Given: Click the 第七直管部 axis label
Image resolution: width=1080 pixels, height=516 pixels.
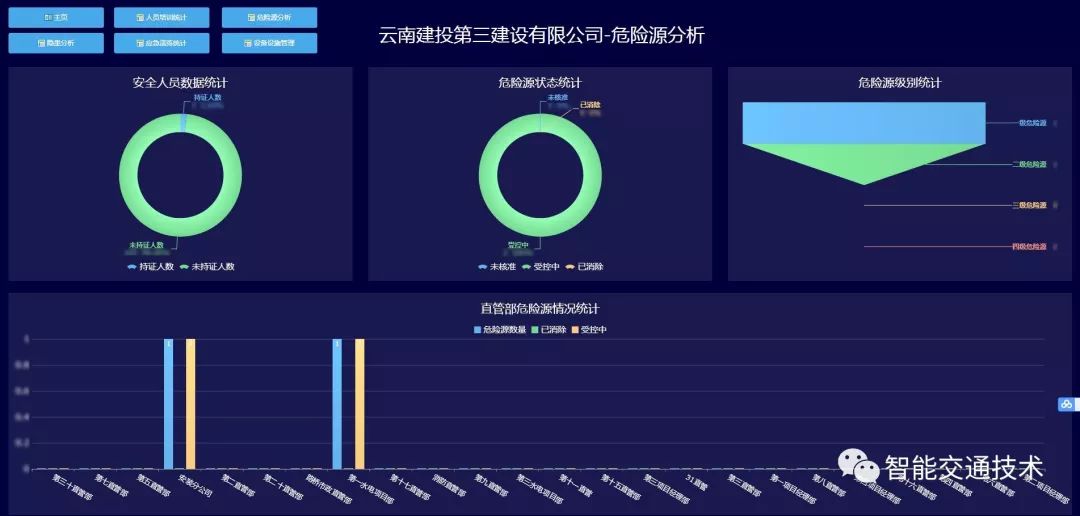Looking at the screenshot, I should tap(112, 485).
